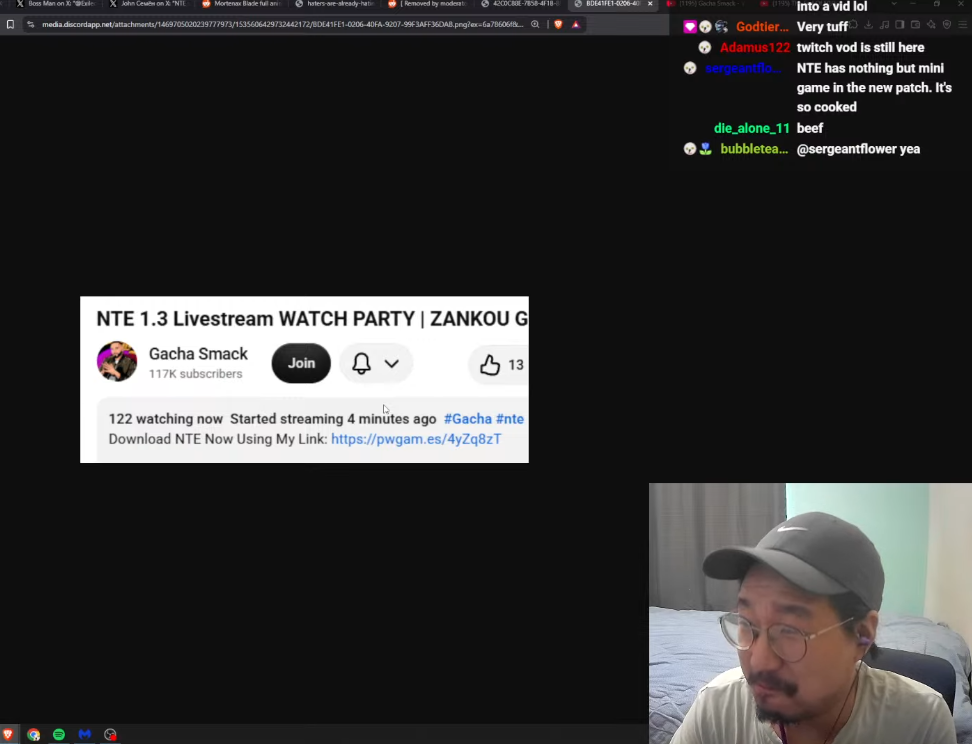Image resolution: width=972 pixels, height=744 pixels.
Task: Open Spotify from the taskbar
Action: click(x=59, y=735)
